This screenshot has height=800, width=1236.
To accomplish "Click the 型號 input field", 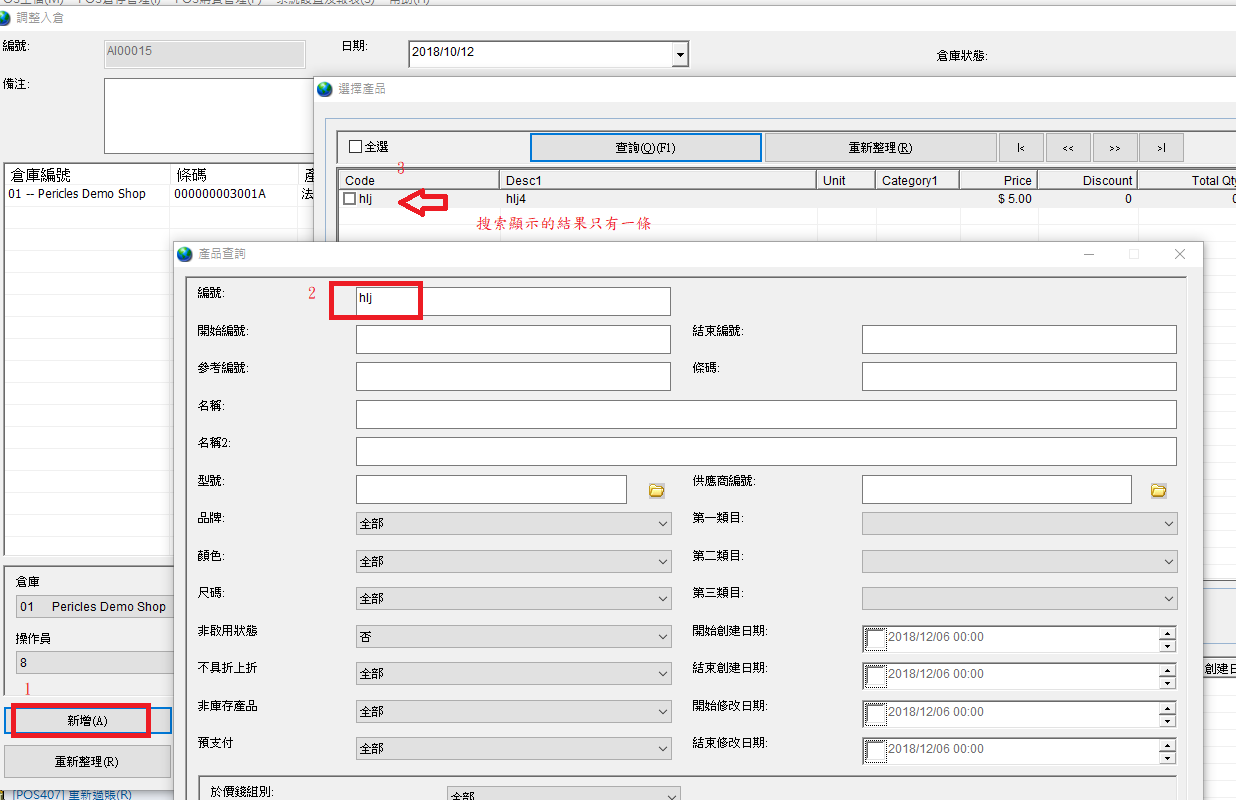I will point(491,489).
